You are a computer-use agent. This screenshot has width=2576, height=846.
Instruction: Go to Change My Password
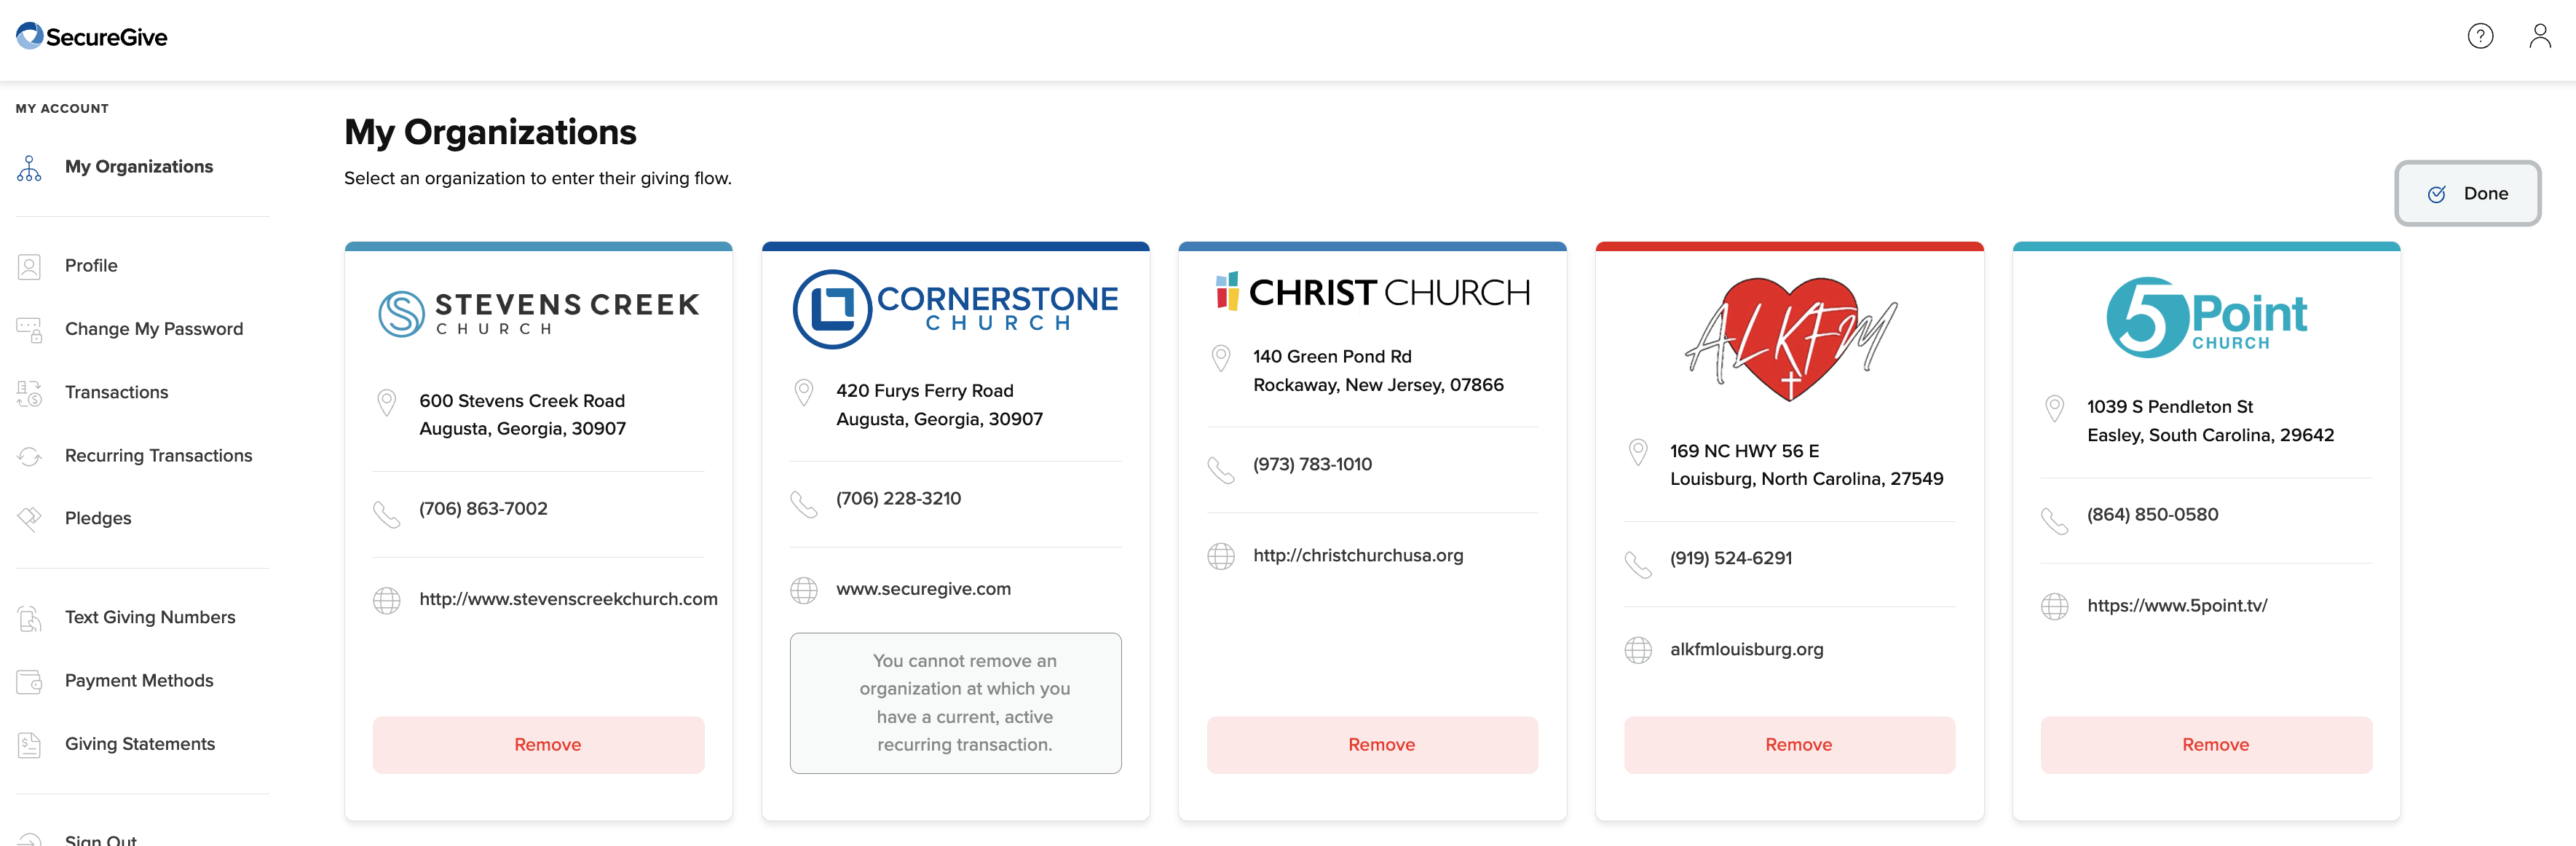coord(153,329)
